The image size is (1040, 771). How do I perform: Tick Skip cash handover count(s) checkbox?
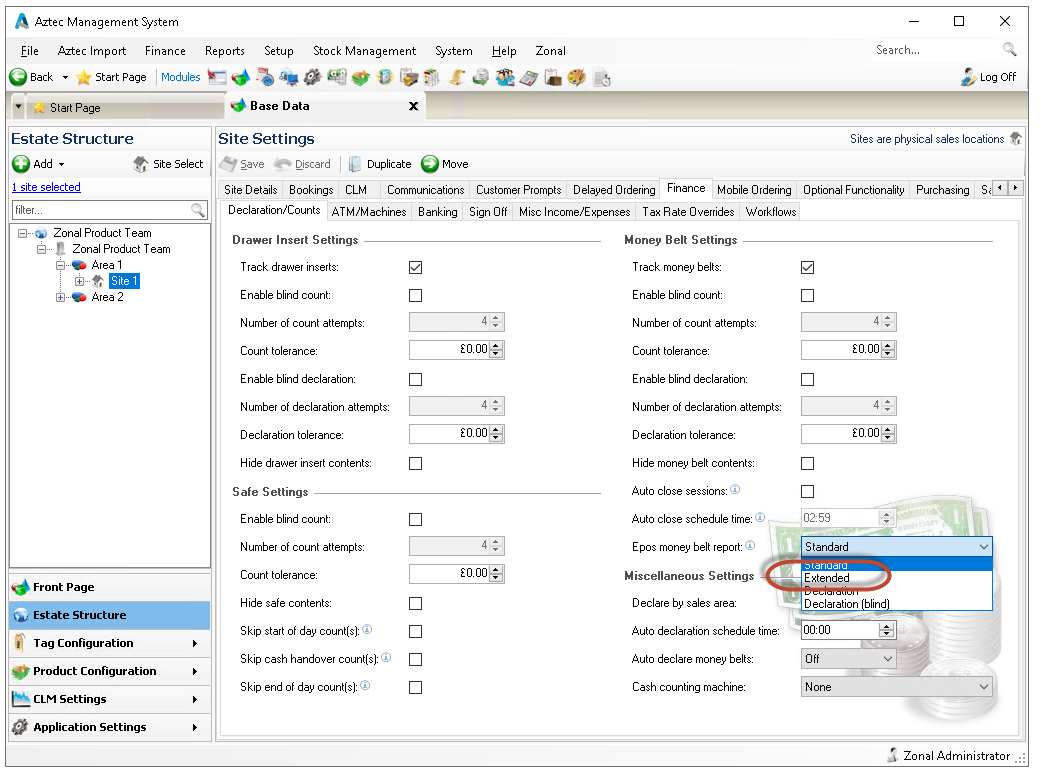tap(415, 660)
